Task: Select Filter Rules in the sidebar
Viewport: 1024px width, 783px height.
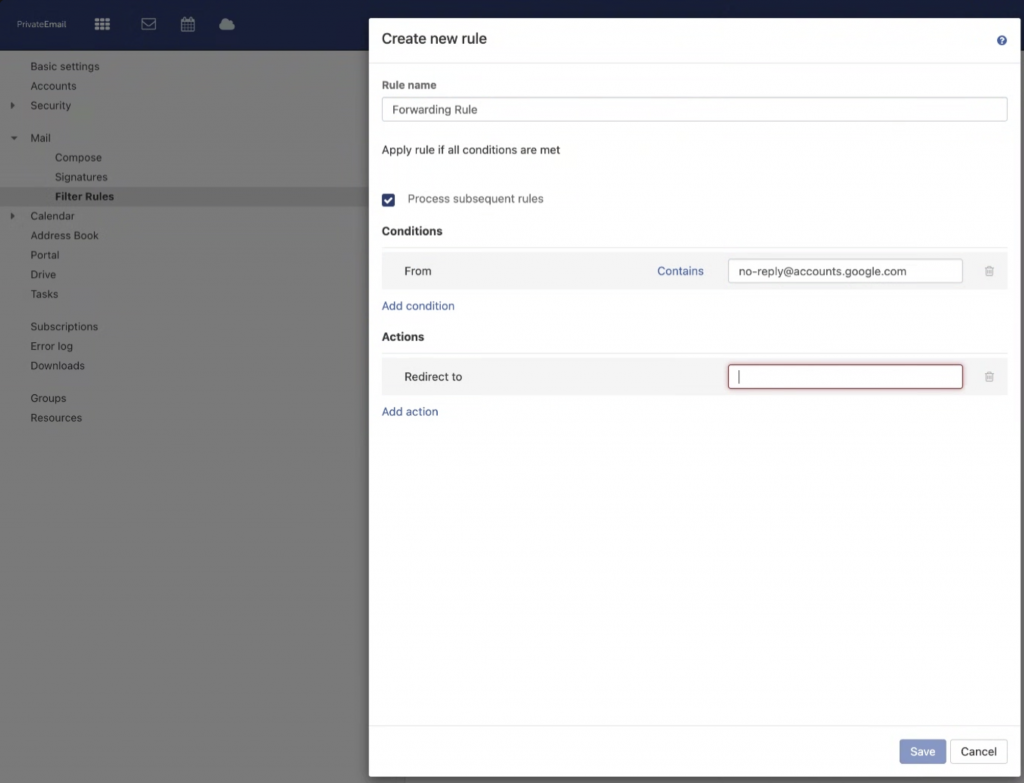Action: [x=84, y=197]
